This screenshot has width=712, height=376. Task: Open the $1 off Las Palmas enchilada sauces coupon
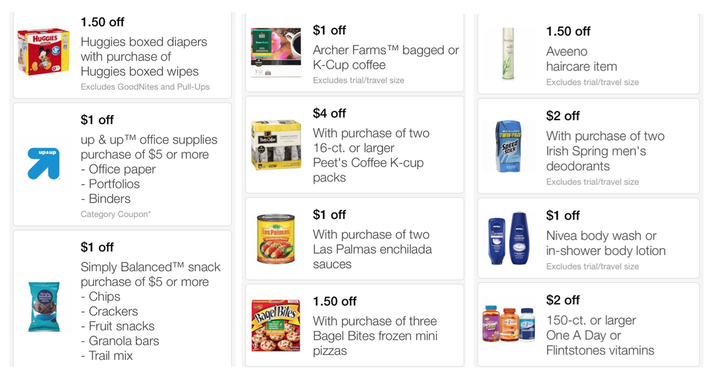[x=355, y=239]
